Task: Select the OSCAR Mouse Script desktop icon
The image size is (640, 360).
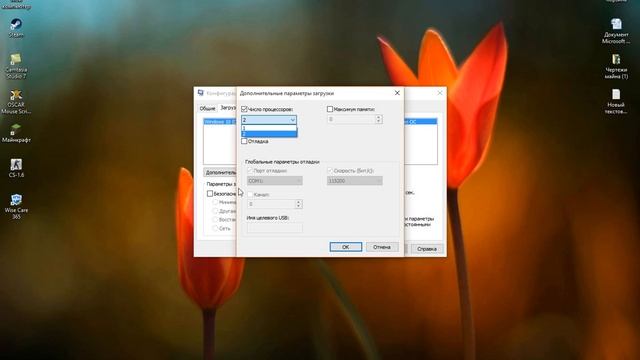Action: tap(16, 102)
